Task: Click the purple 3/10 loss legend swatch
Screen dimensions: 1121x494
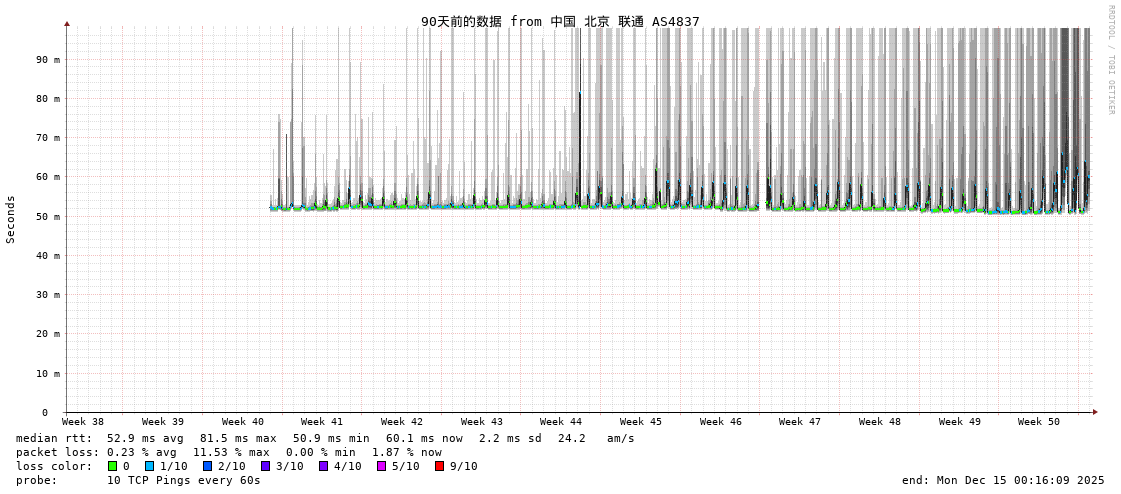Action: click(265, 466)
